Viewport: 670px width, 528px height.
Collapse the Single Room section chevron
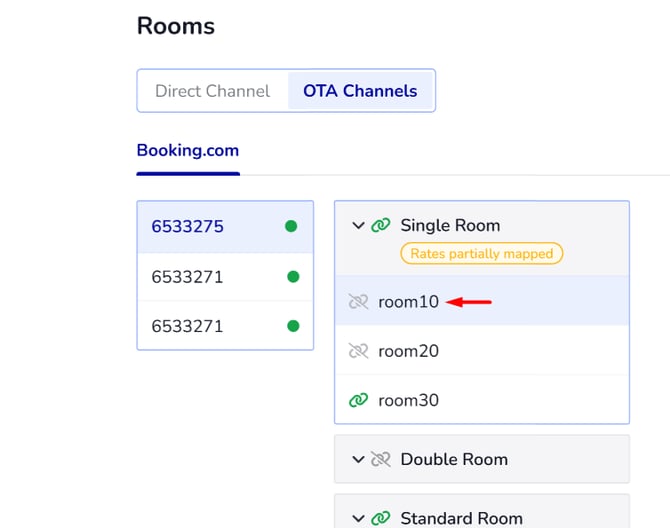tap(358, 226)
